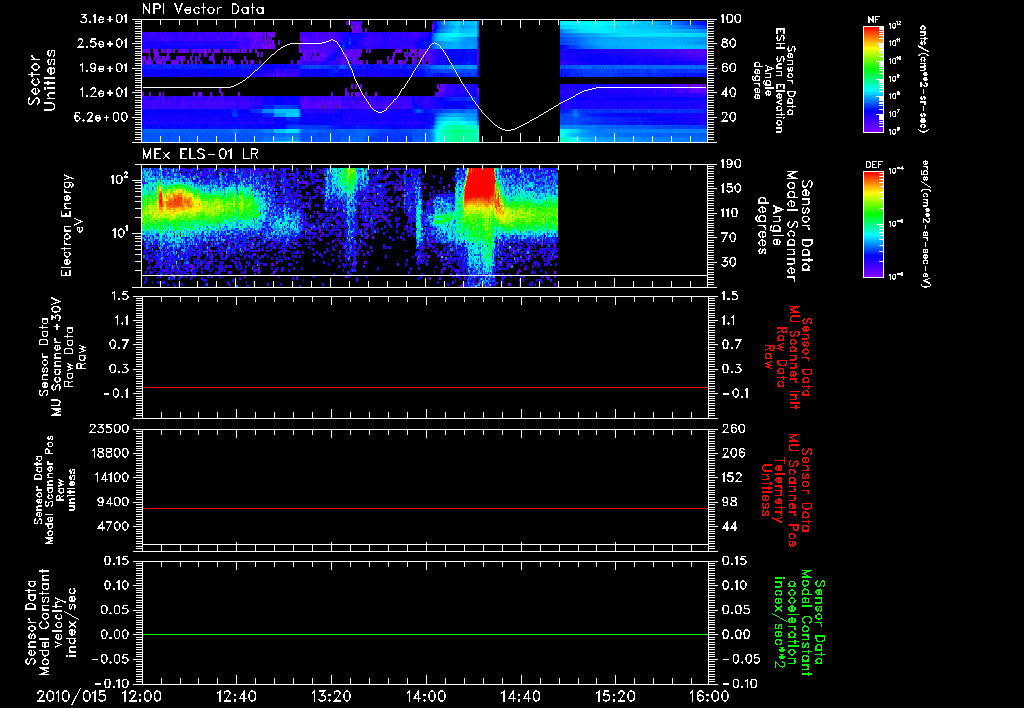Viewport: 1024px width, 708px height.
Task: Click the 10² electron energy tick label
Action: (x=118, y=180)
